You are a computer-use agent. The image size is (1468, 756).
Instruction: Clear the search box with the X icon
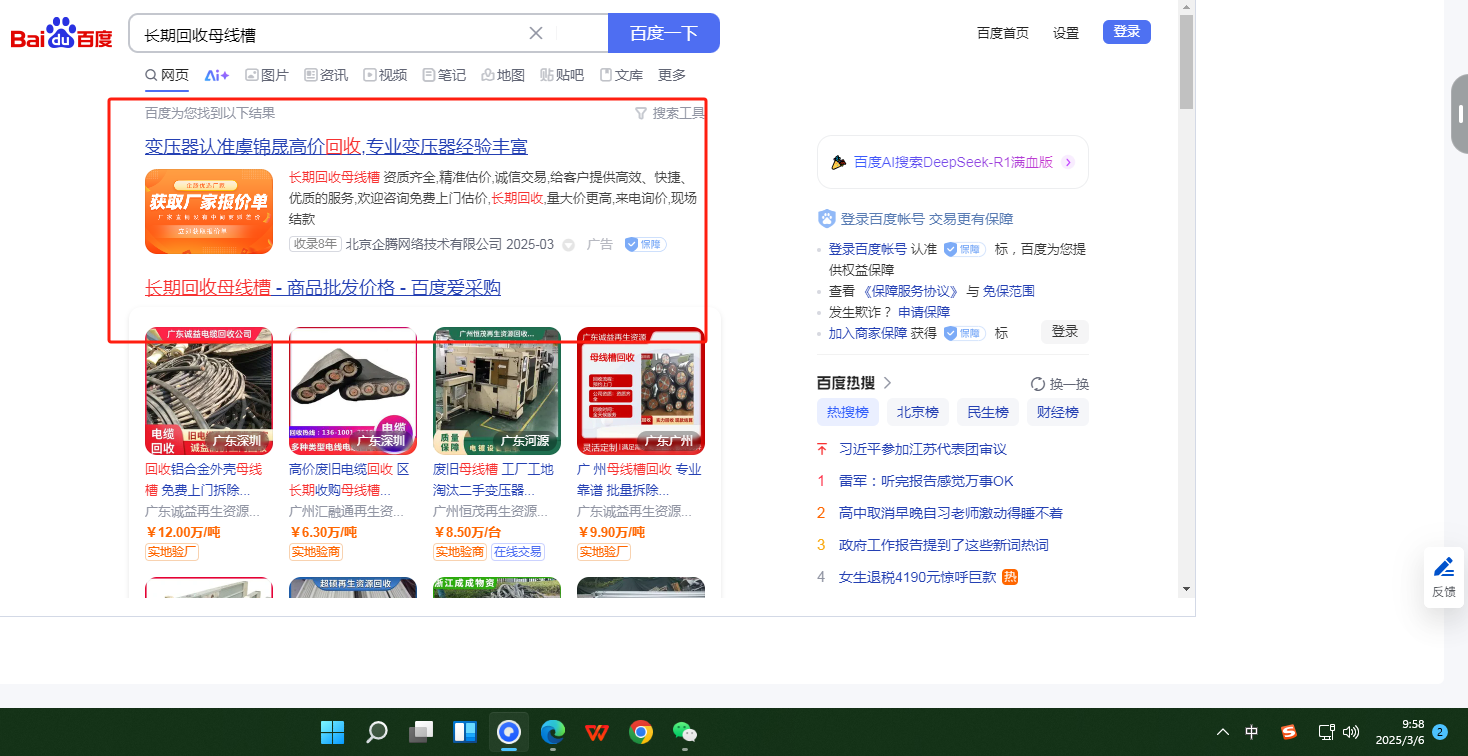pos(536,33)
